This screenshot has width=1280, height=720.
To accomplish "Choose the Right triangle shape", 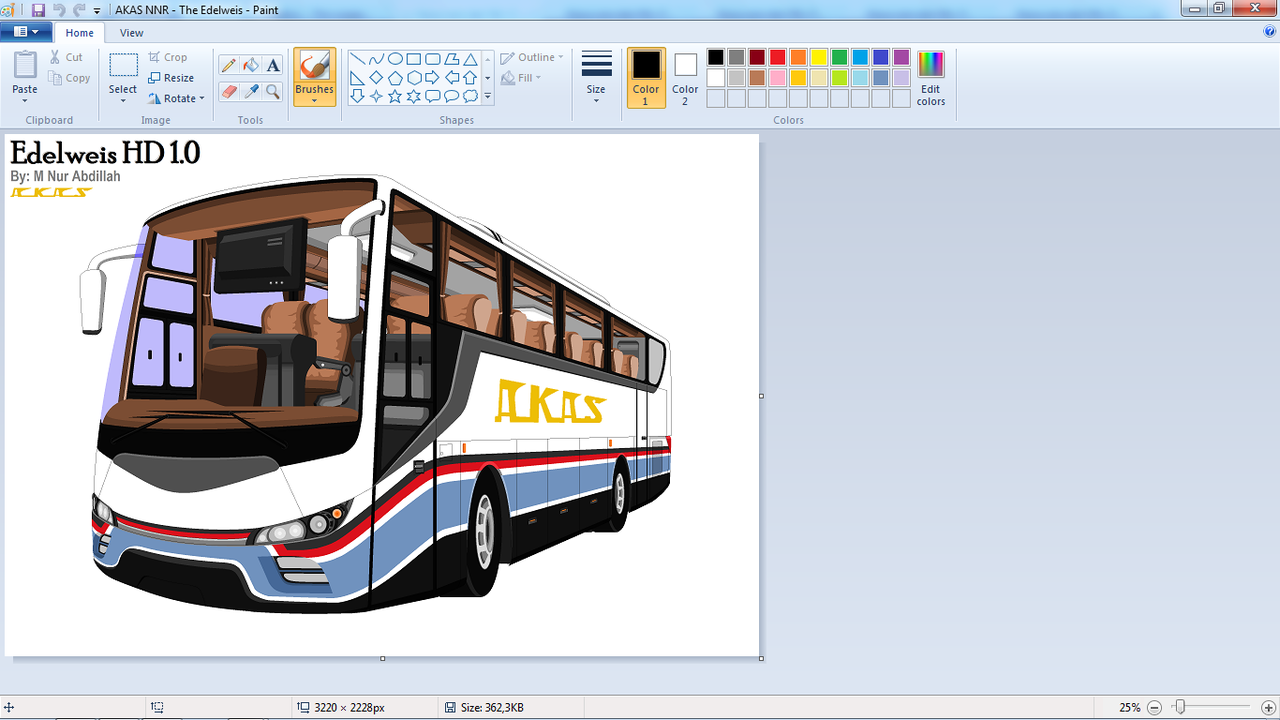I will pos(357,78).
